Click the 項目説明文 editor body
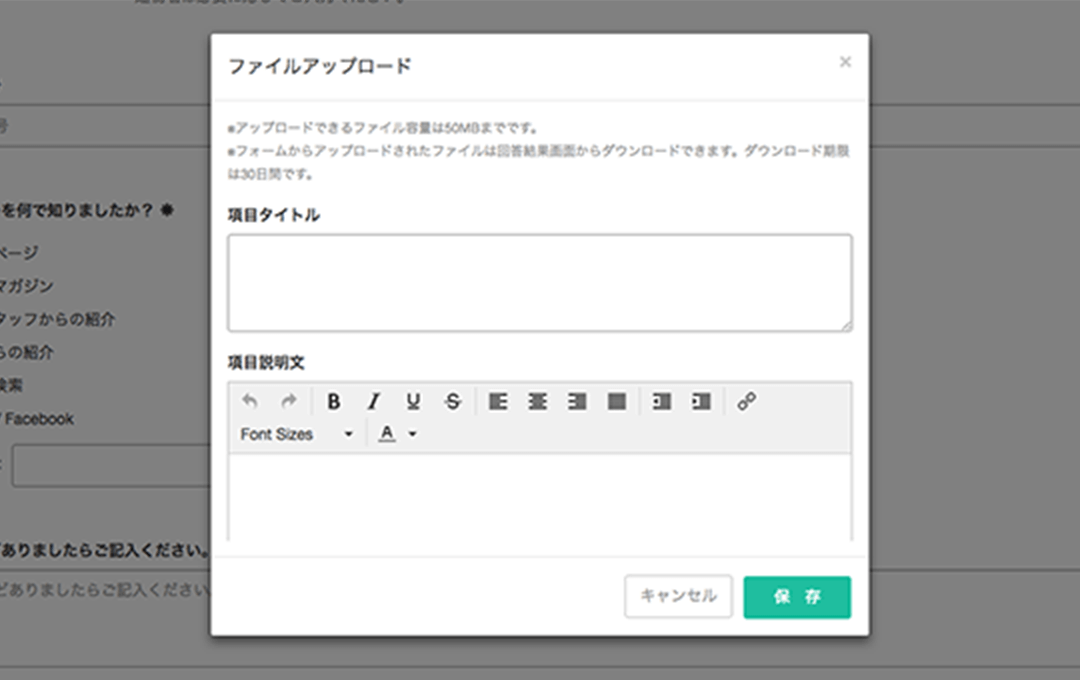Image resolution: width=1080 pixels, height=680 pixels. [540, 497]
